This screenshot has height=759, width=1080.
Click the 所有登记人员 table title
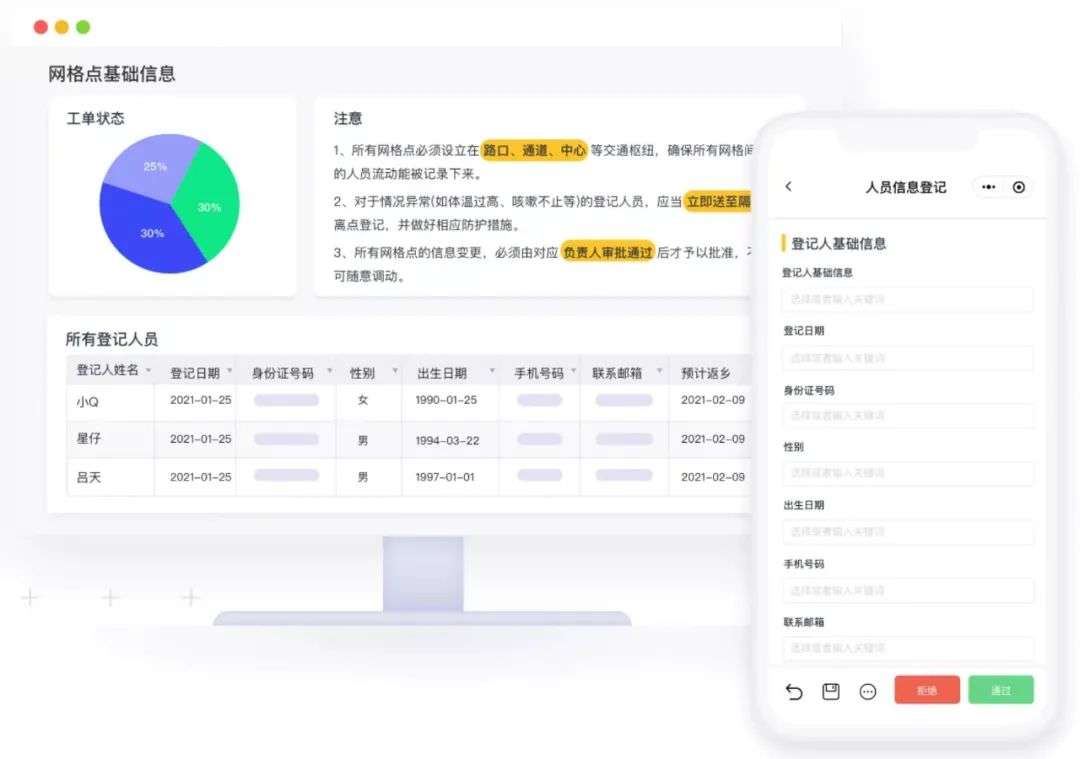pos(112,339)
